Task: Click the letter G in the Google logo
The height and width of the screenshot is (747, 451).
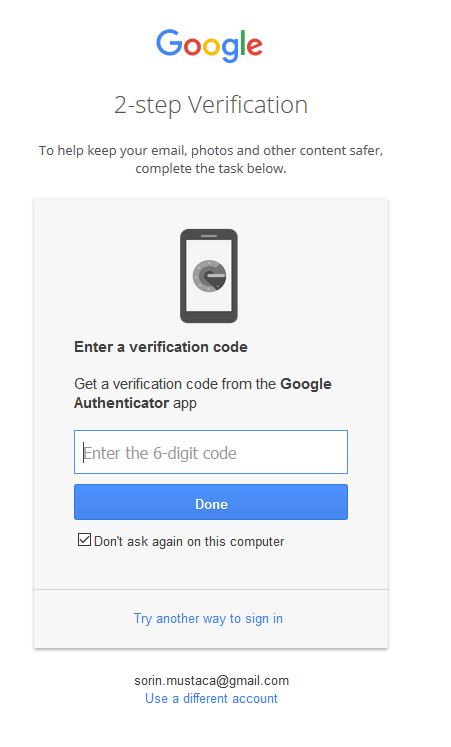Action: coord(169,42)
